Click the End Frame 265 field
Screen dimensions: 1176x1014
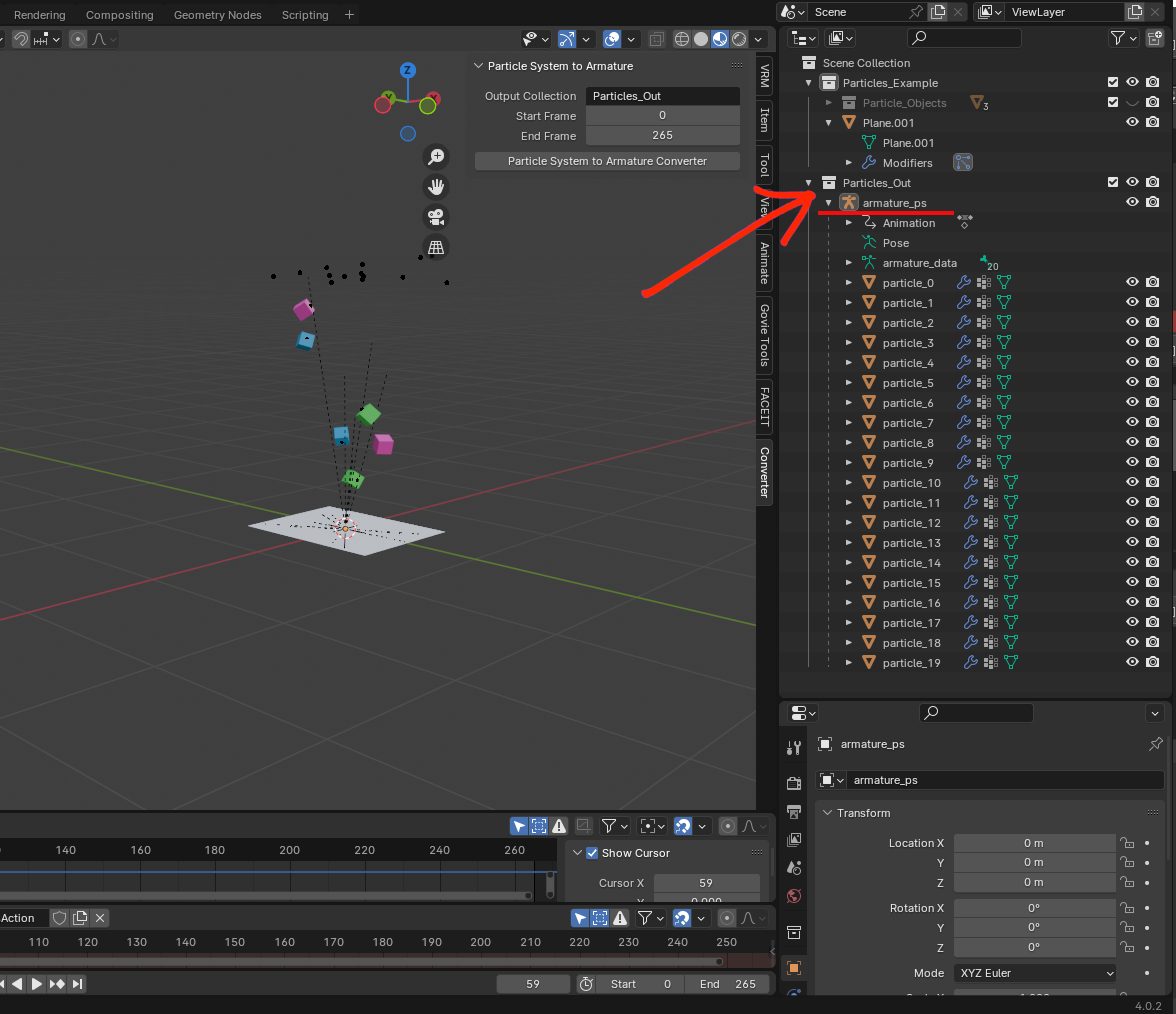(662, 136)
